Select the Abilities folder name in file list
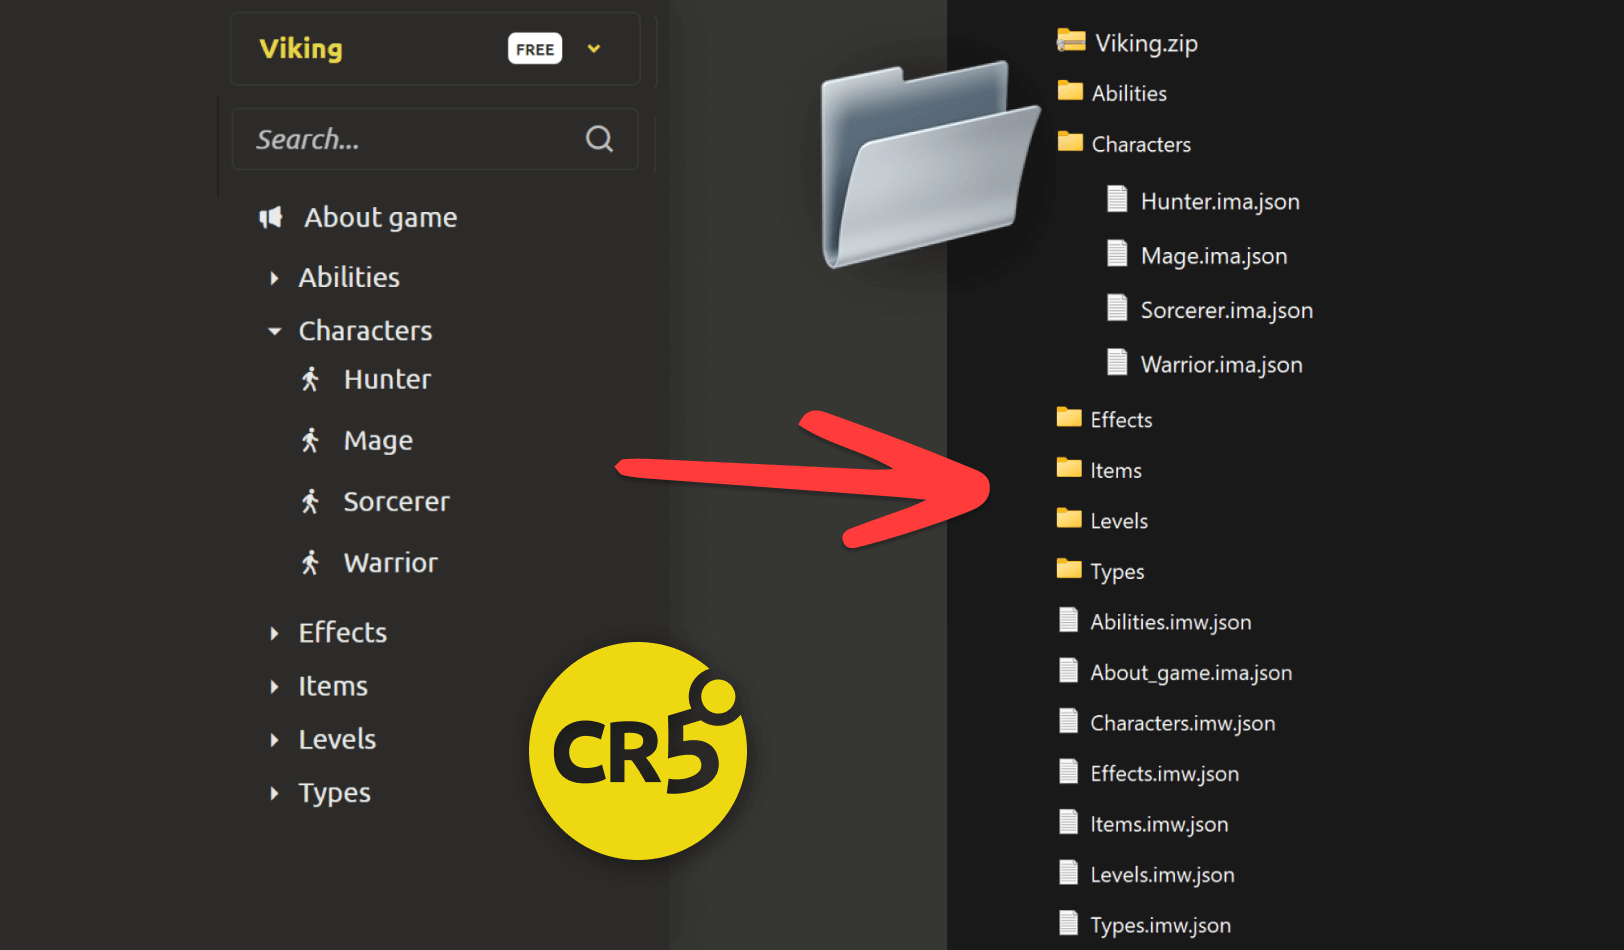Viewport: 1624px width, 950px height. coord(1129,93)
